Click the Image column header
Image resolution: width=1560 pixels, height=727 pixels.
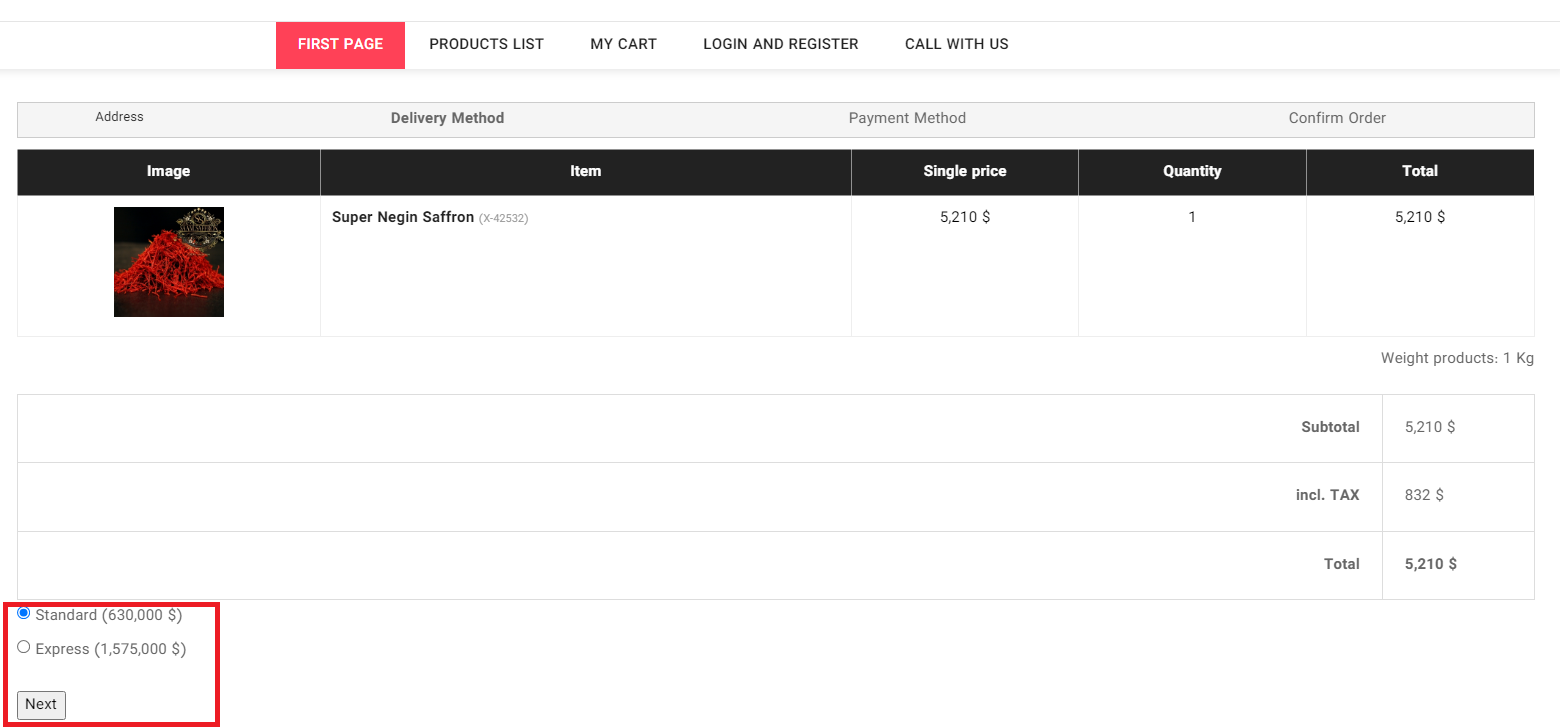168,171
